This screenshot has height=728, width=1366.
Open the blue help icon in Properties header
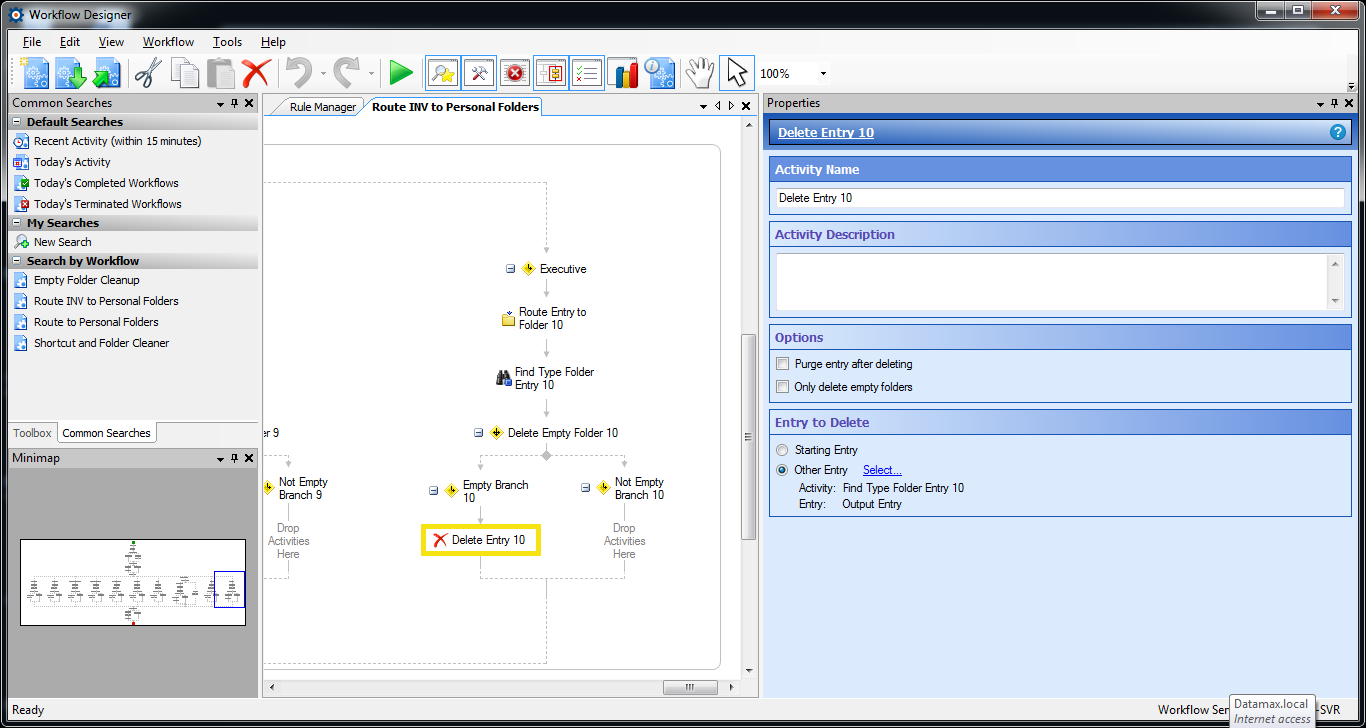1337,132
